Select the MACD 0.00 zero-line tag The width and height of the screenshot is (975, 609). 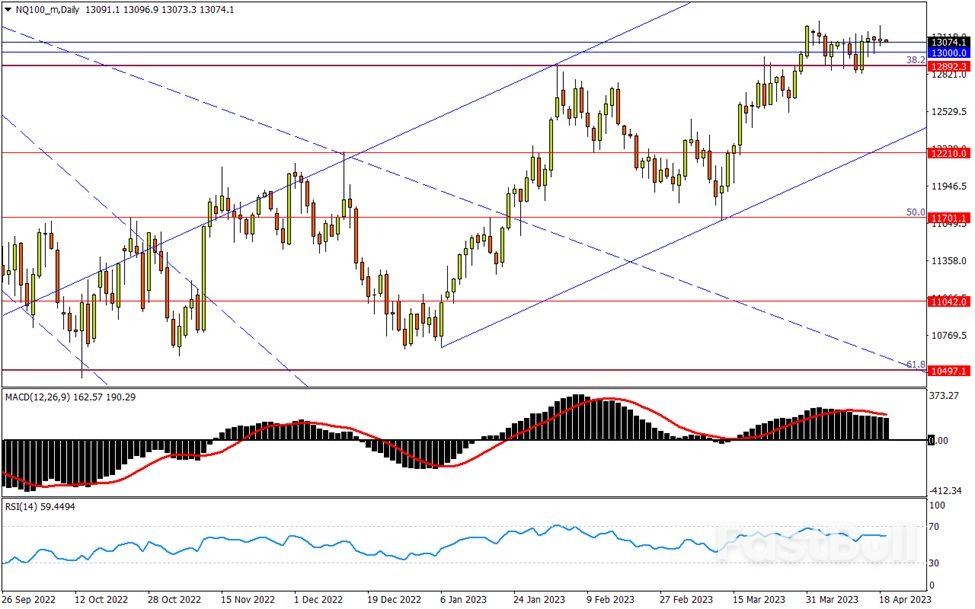(x=938, y=440)
